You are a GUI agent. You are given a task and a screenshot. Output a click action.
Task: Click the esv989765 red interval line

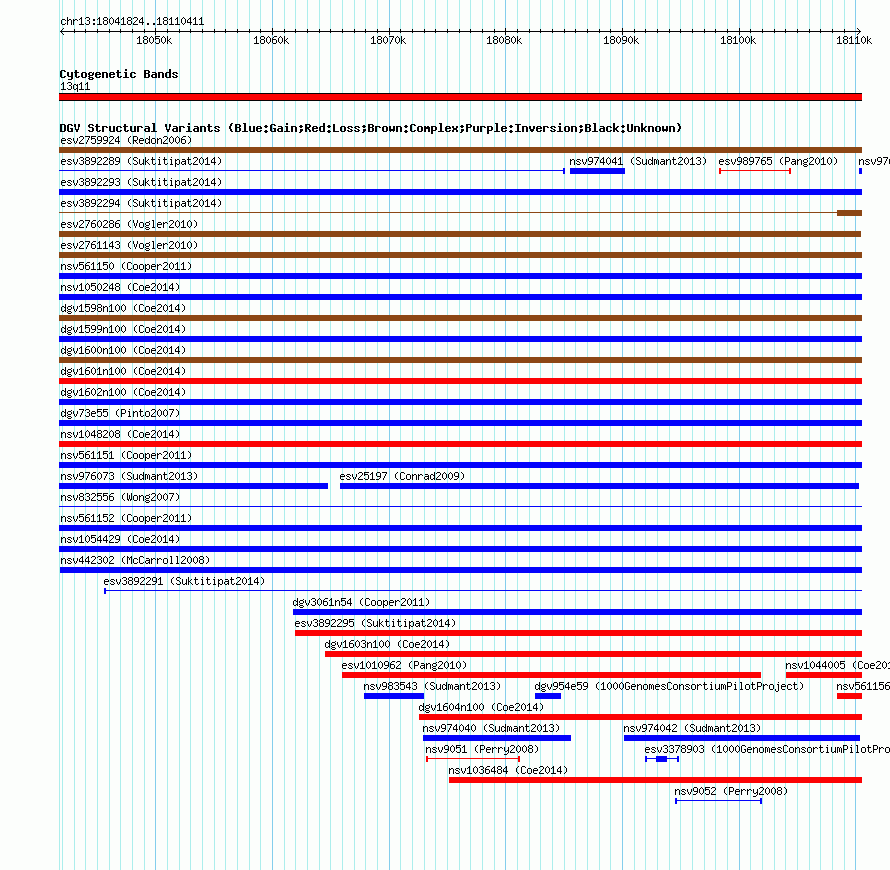pyautogui.click(x=755, y=171)
